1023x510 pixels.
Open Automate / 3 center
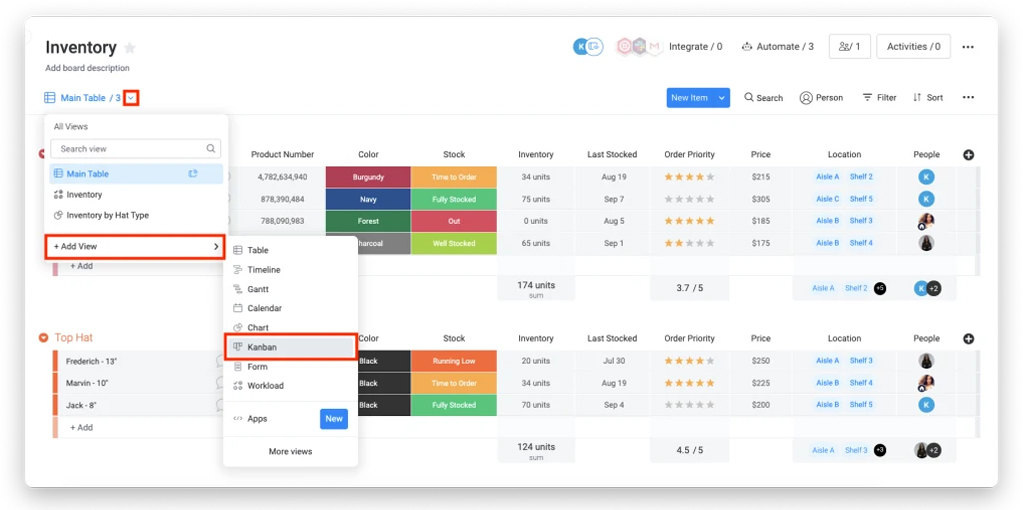pyautogui.click(x=778, y=47)
